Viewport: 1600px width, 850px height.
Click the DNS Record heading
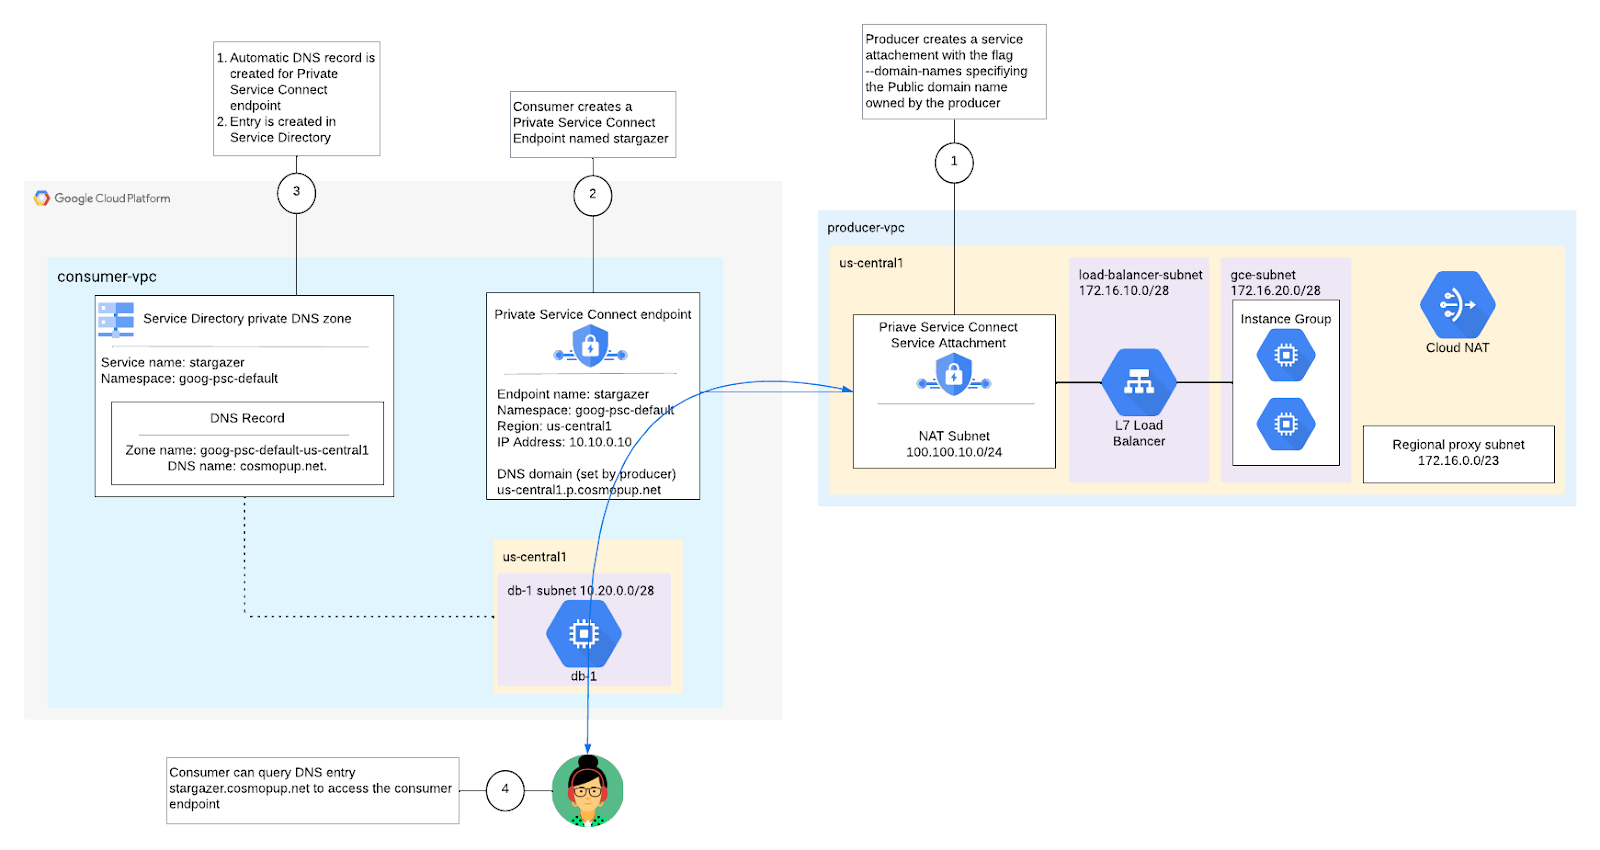coord(247,418)
